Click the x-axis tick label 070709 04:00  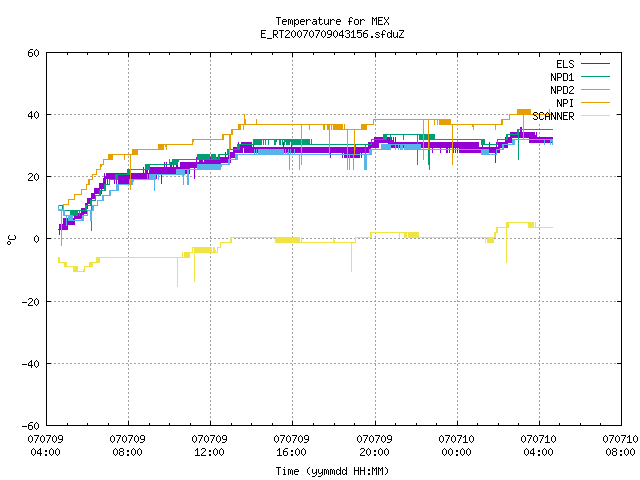pos(45,445)
